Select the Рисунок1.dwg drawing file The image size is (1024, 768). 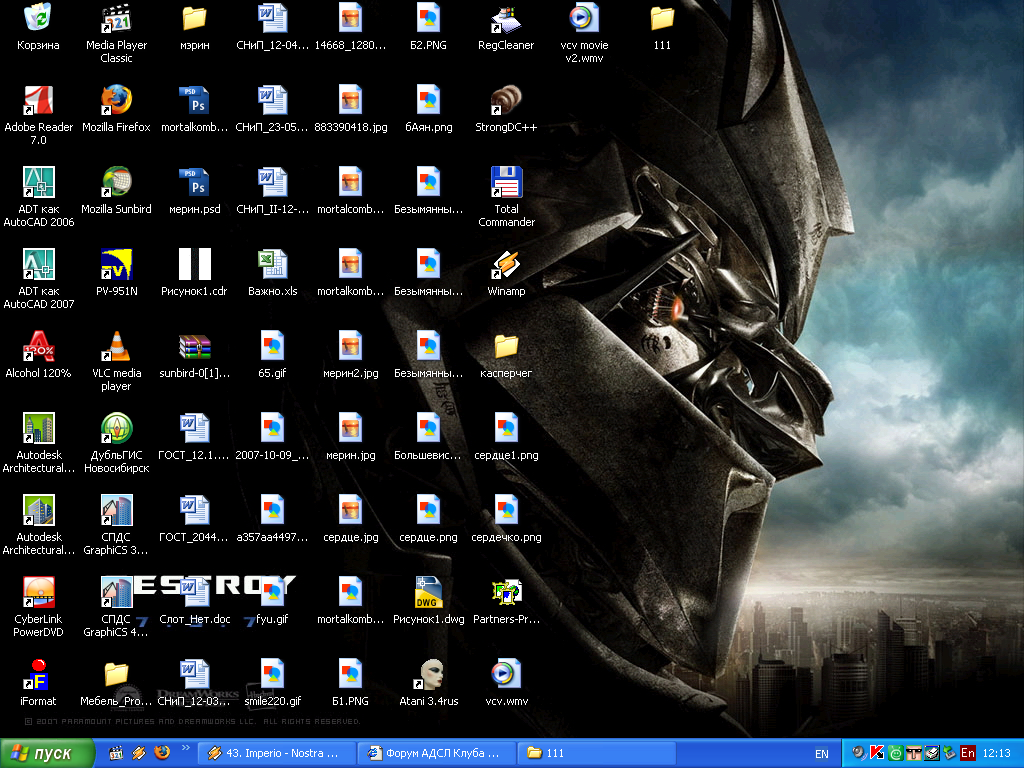pos(428,593)
